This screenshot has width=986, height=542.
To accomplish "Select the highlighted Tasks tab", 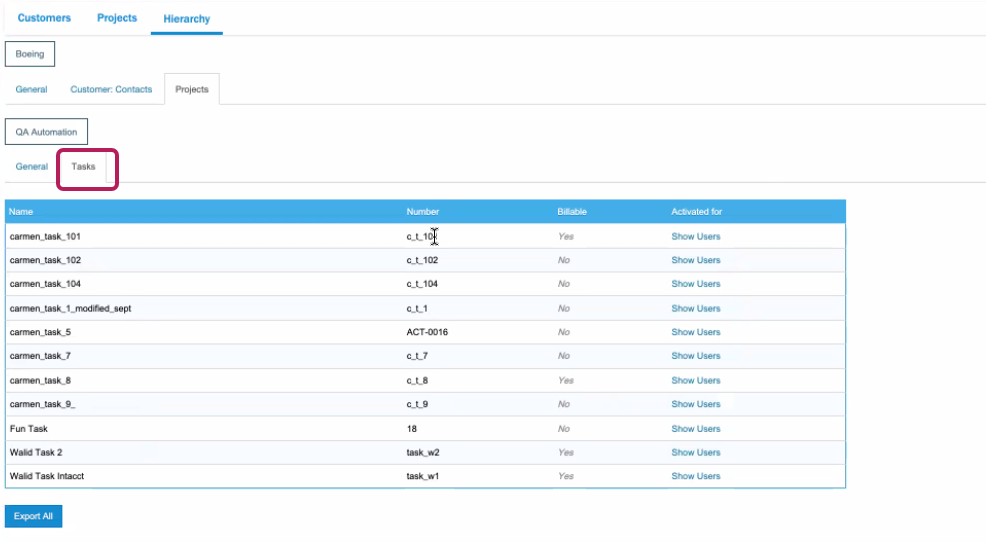I will (84, 167).
